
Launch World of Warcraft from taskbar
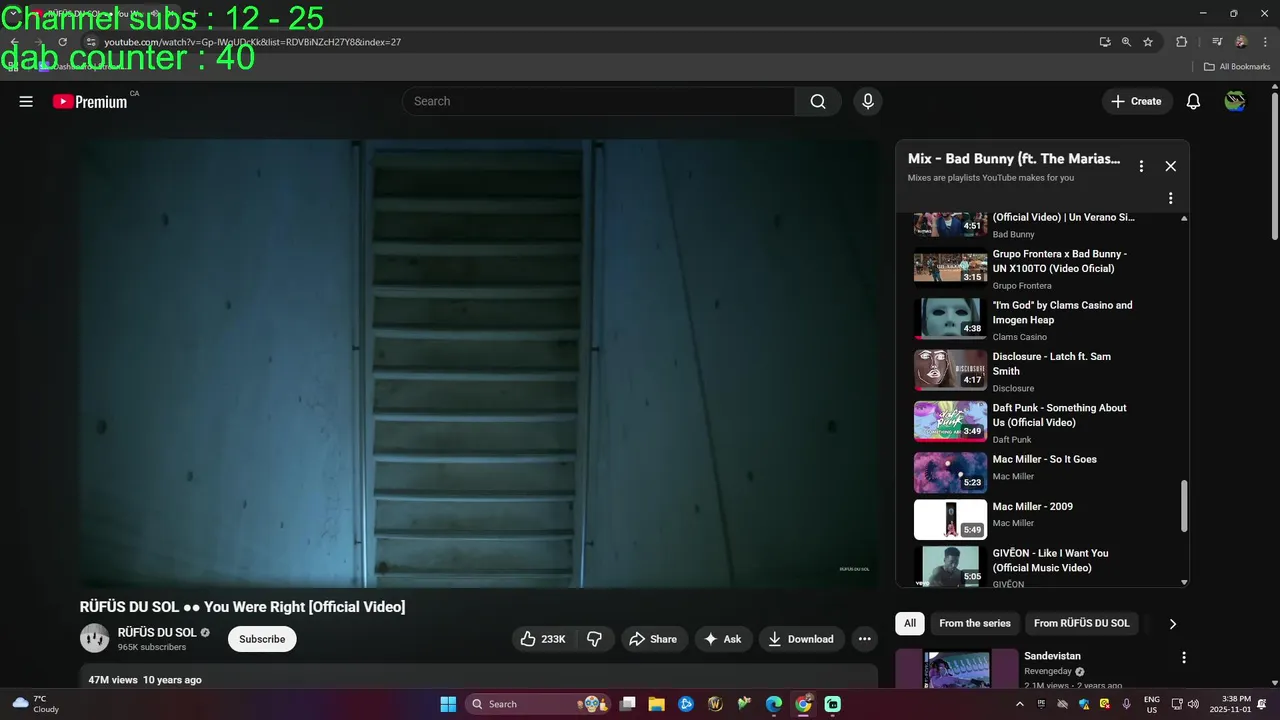pyautogui.click(x=715, y=704)
